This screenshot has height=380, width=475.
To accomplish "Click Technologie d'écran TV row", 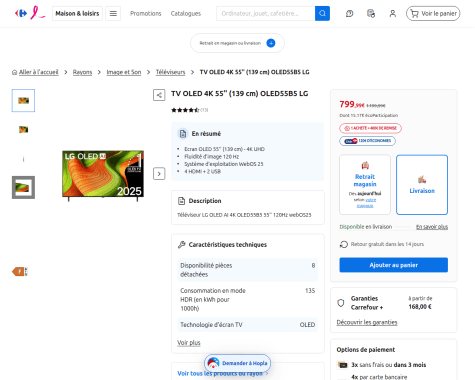I will click(x=248, y=325).
